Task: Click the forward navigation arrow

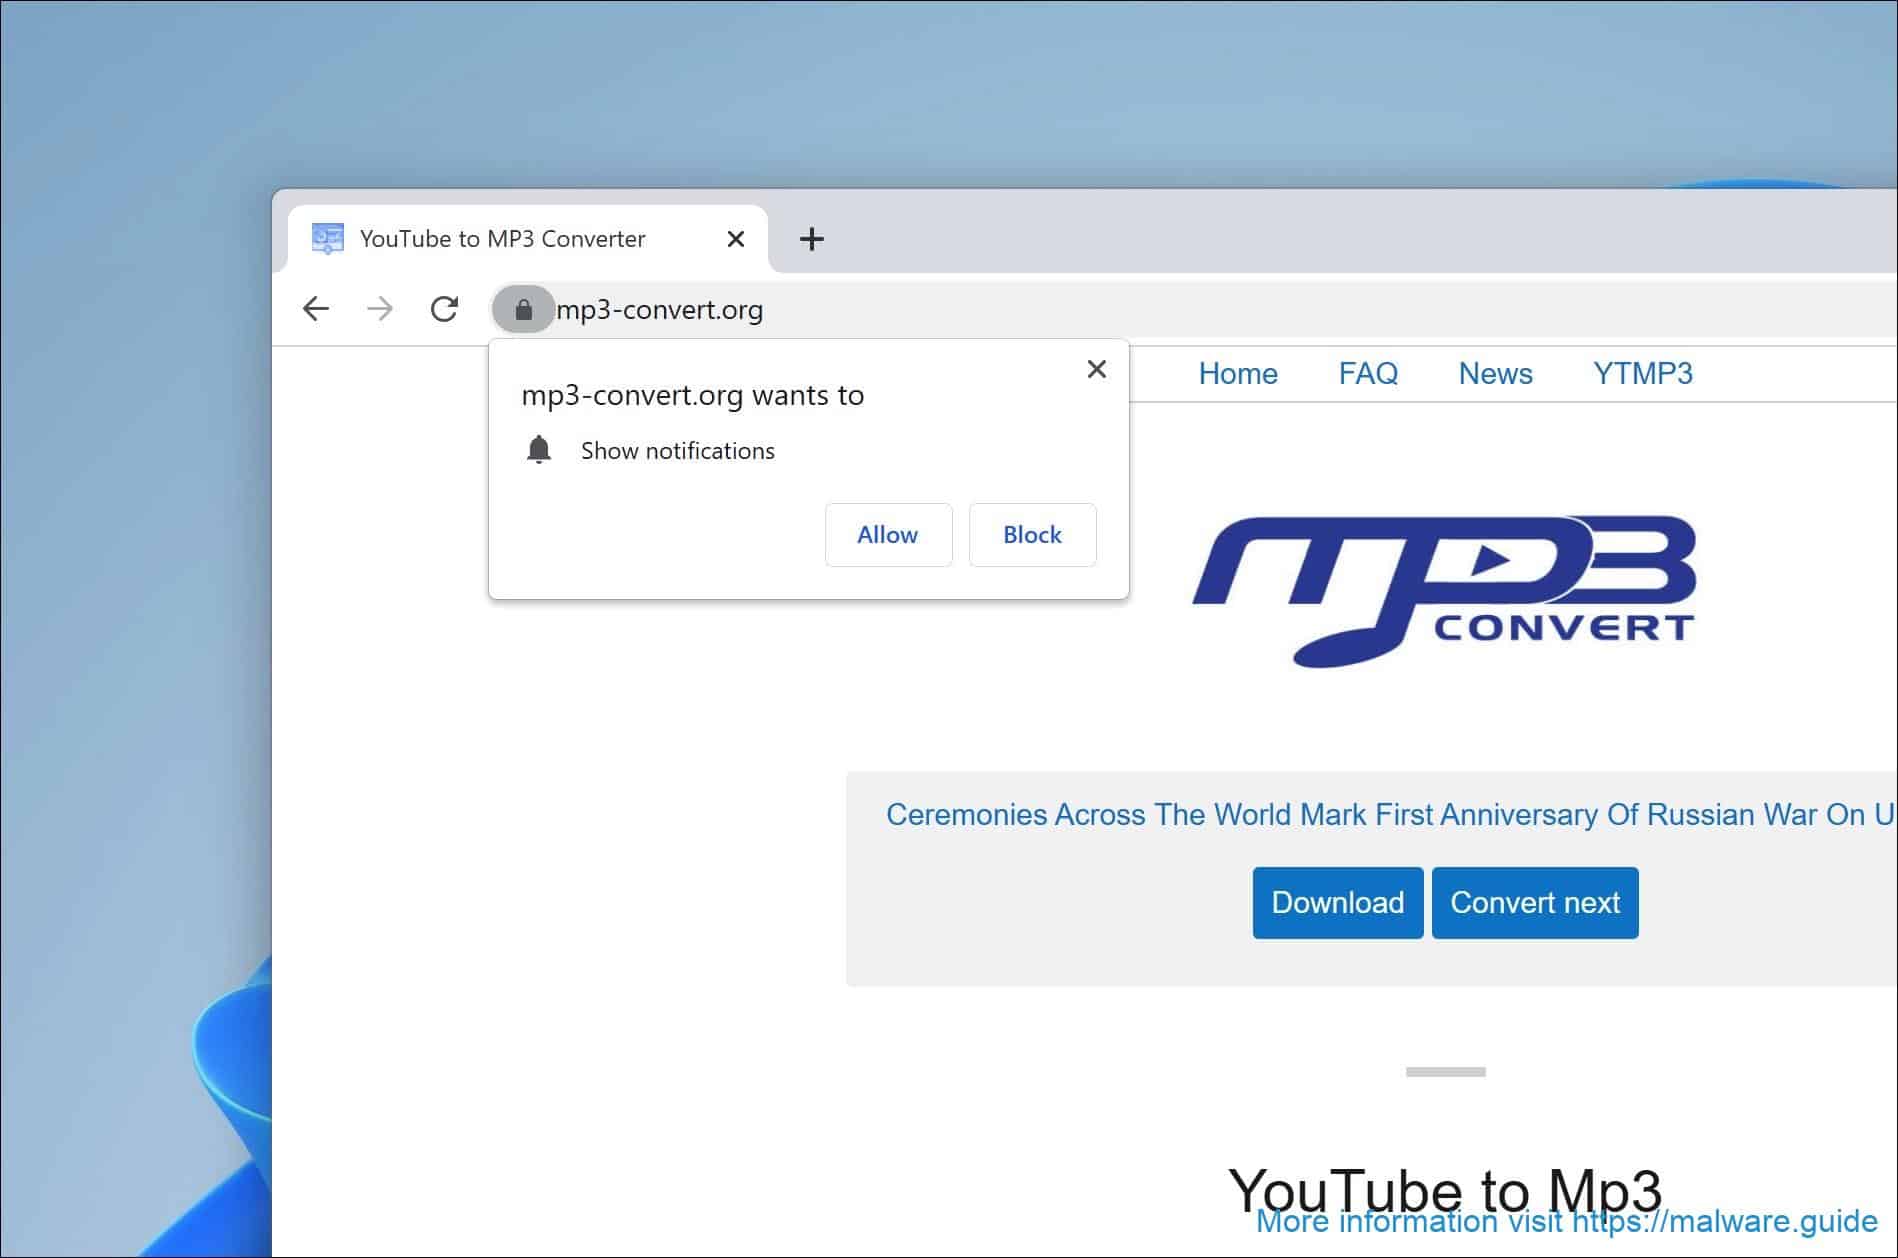Action: pyautogui.click(x=380, y=309)
